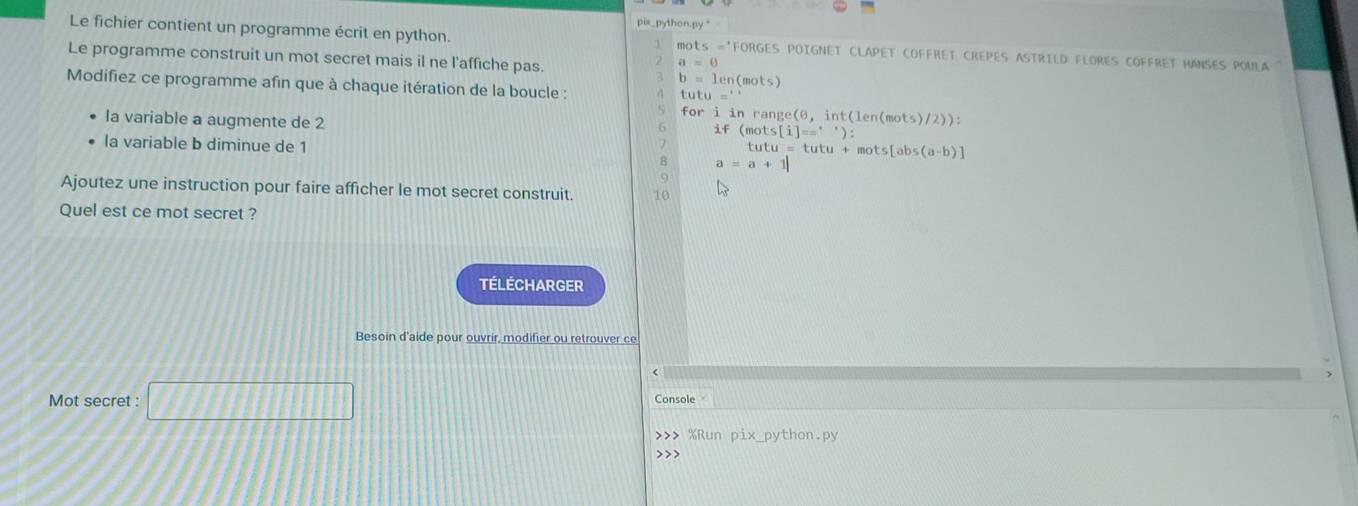Click the TÉLÉCHARGER button
Image resolution: width=1358 pixels, height=506 pixels.
pyautogui.click(x=531, y=284)
